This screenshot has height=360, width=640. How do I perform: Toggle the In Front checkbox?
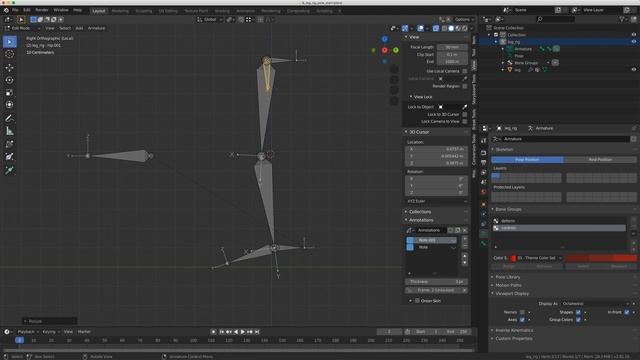pyautogui.click(x=627, y=312)
